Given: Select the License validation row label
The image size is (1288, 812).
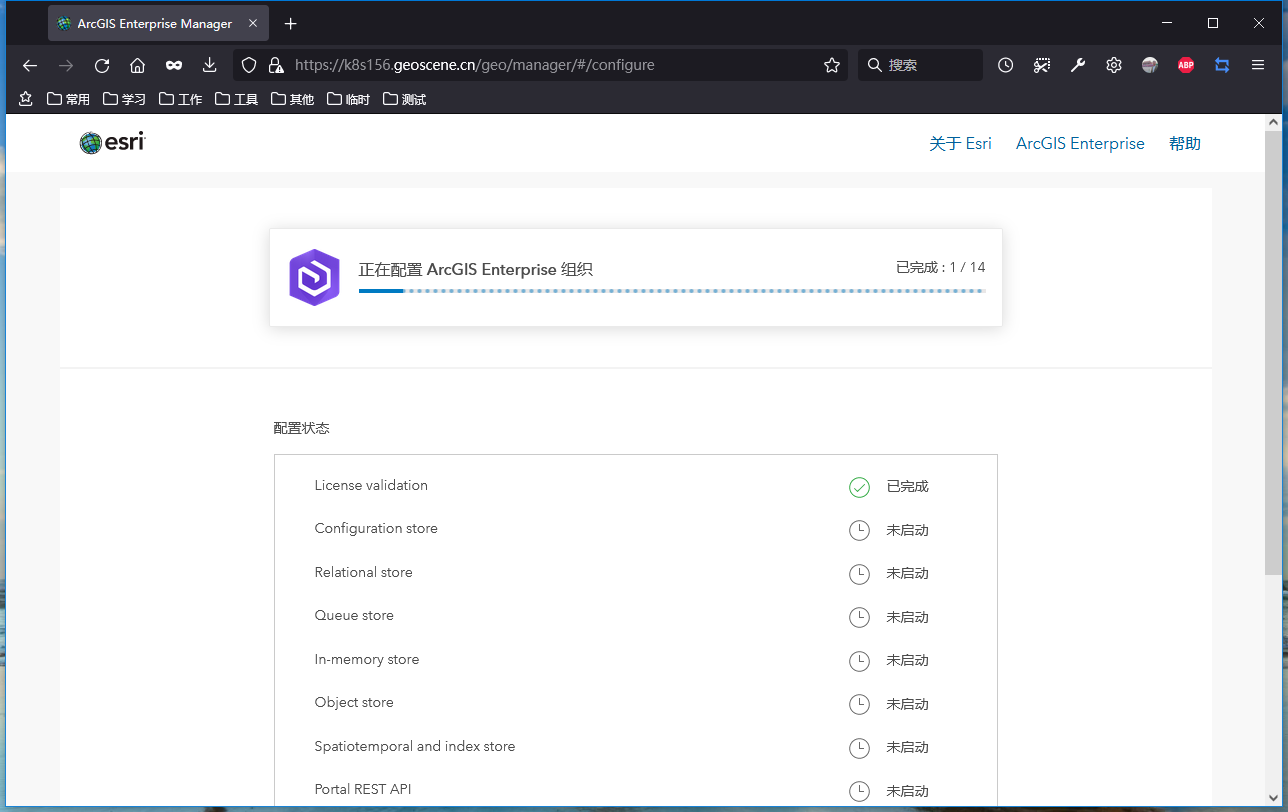Looking at the screenshot, I should (x=371, y=485).
